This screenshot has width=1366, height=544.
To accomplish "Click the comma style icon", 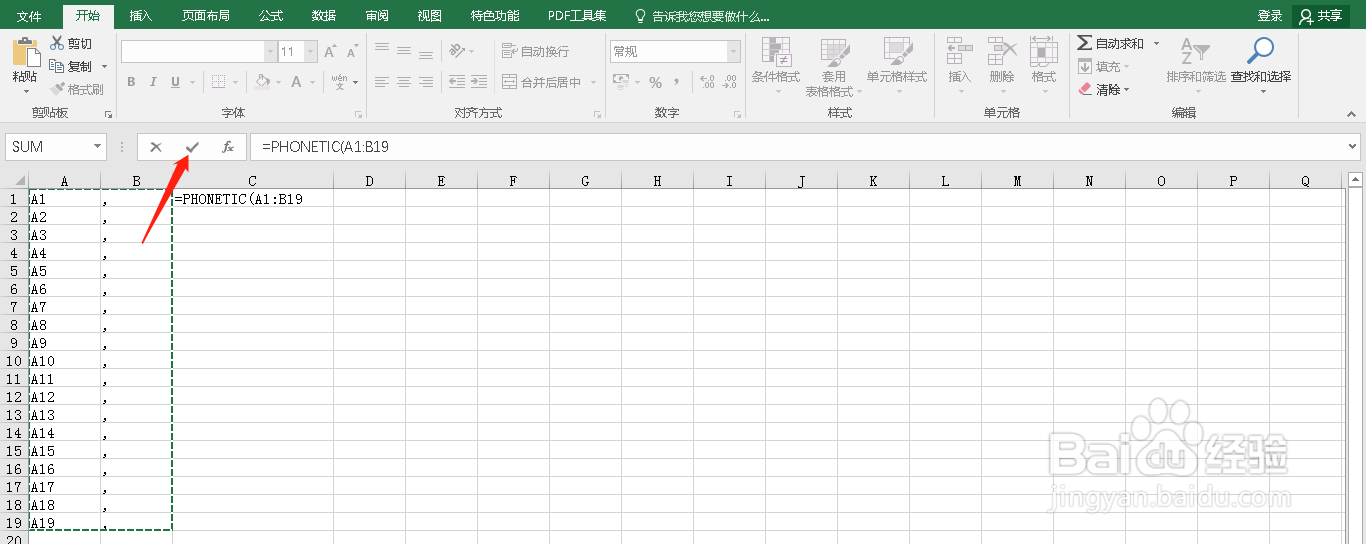I will 677,82.
